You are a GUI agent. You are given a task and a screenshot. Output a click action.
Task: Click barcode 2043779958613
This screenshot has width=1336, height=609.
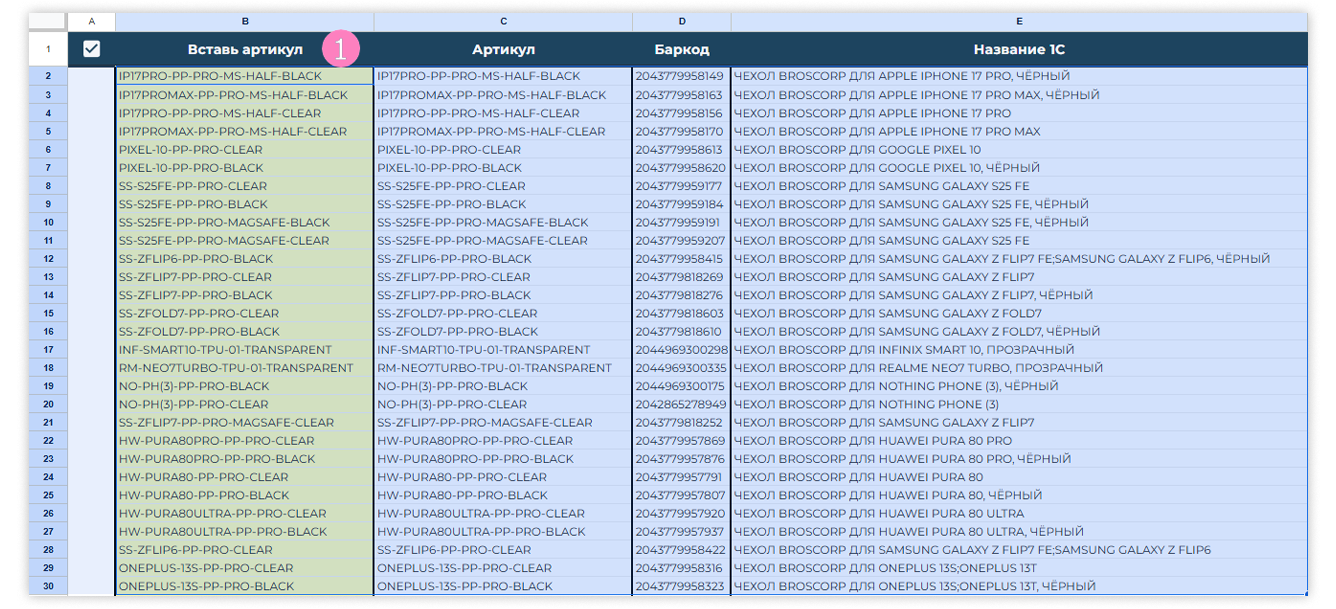tap(682, 149)
